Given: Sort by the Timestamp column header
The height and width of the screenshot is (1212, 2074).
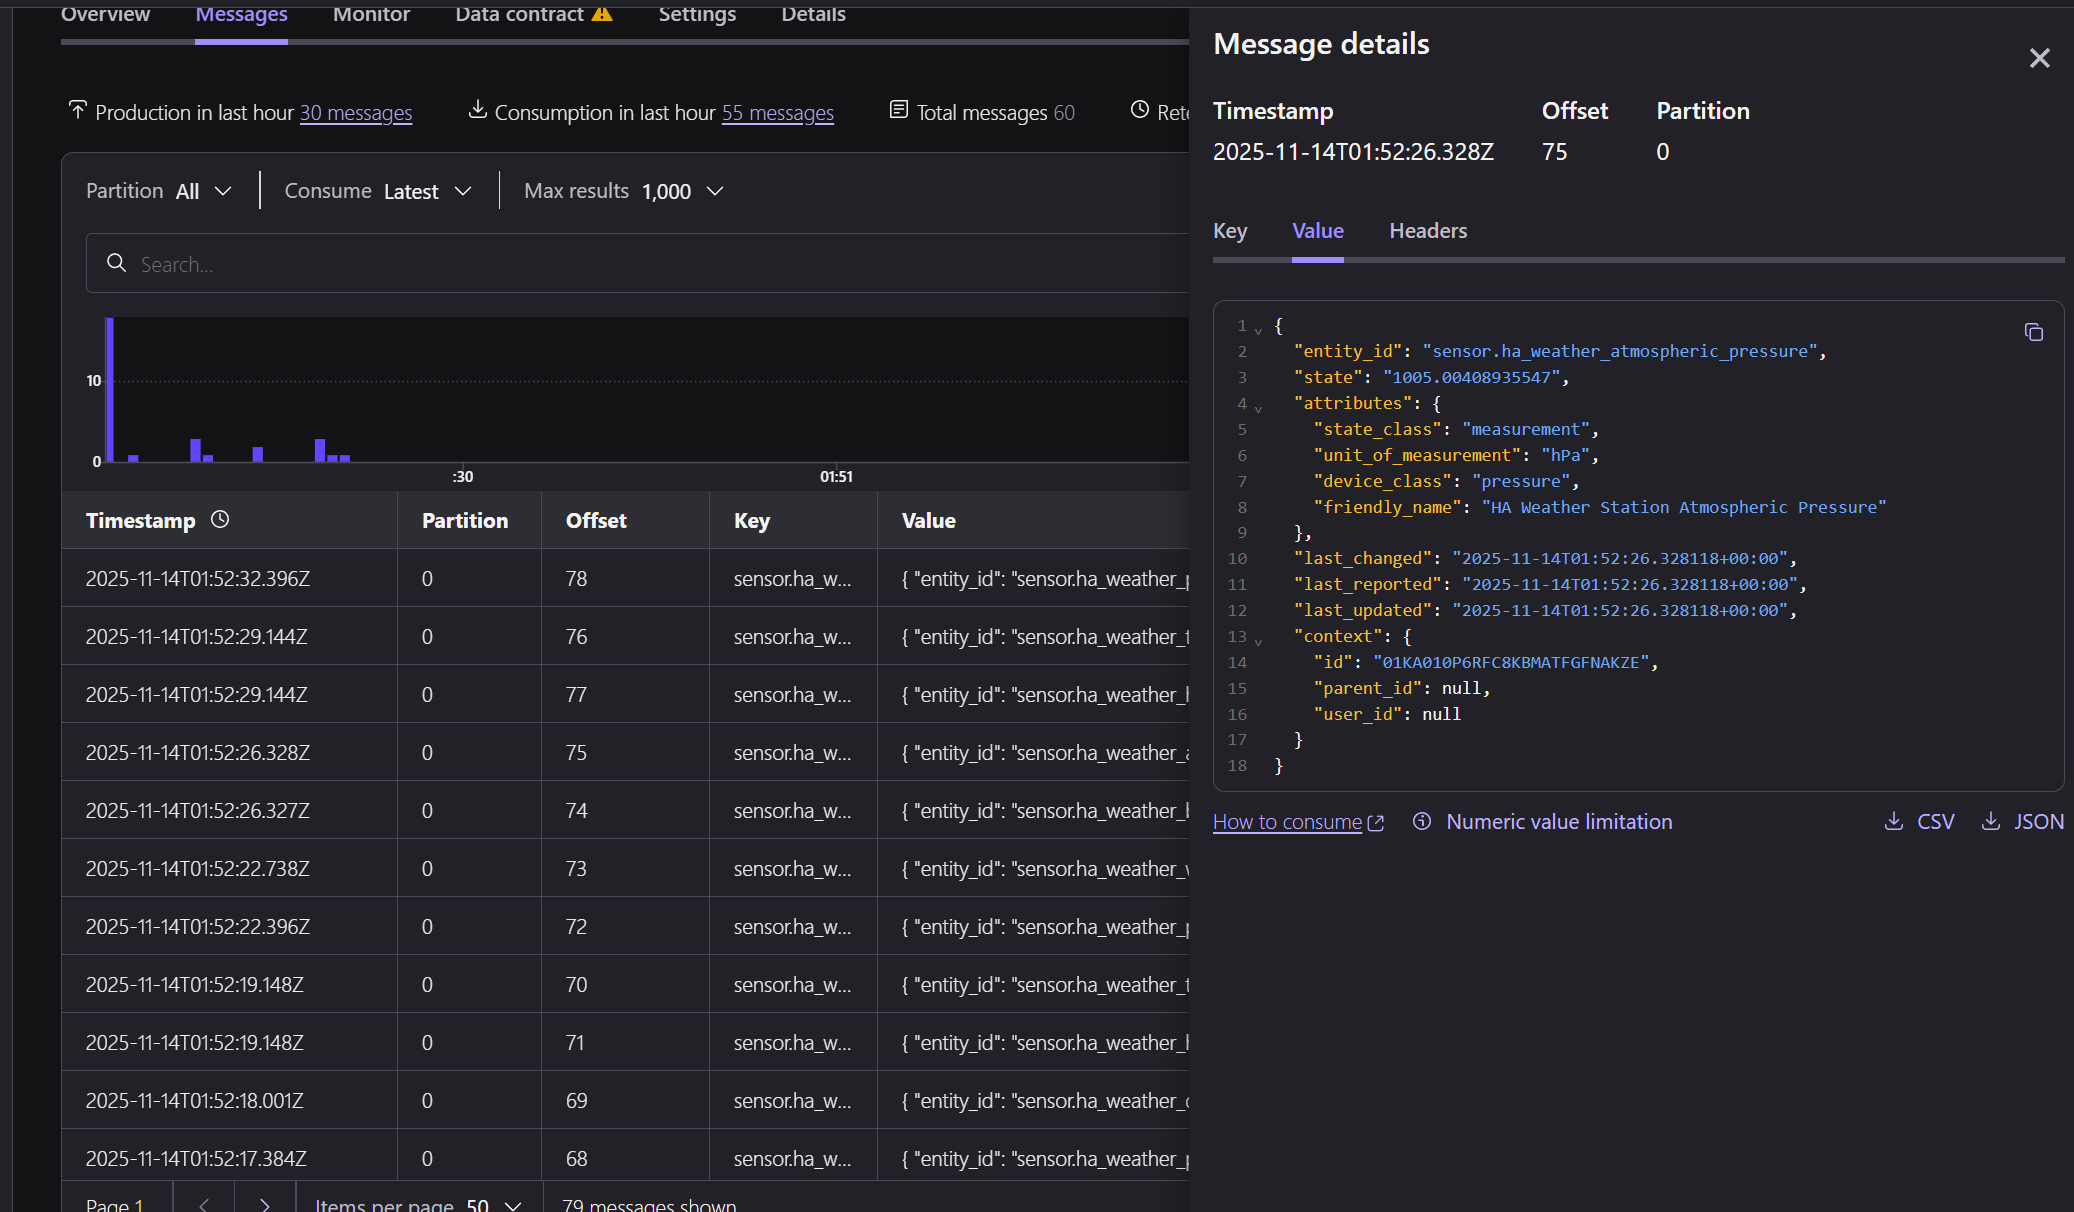Looking at the screenshot, I should (x=140, y=520).
